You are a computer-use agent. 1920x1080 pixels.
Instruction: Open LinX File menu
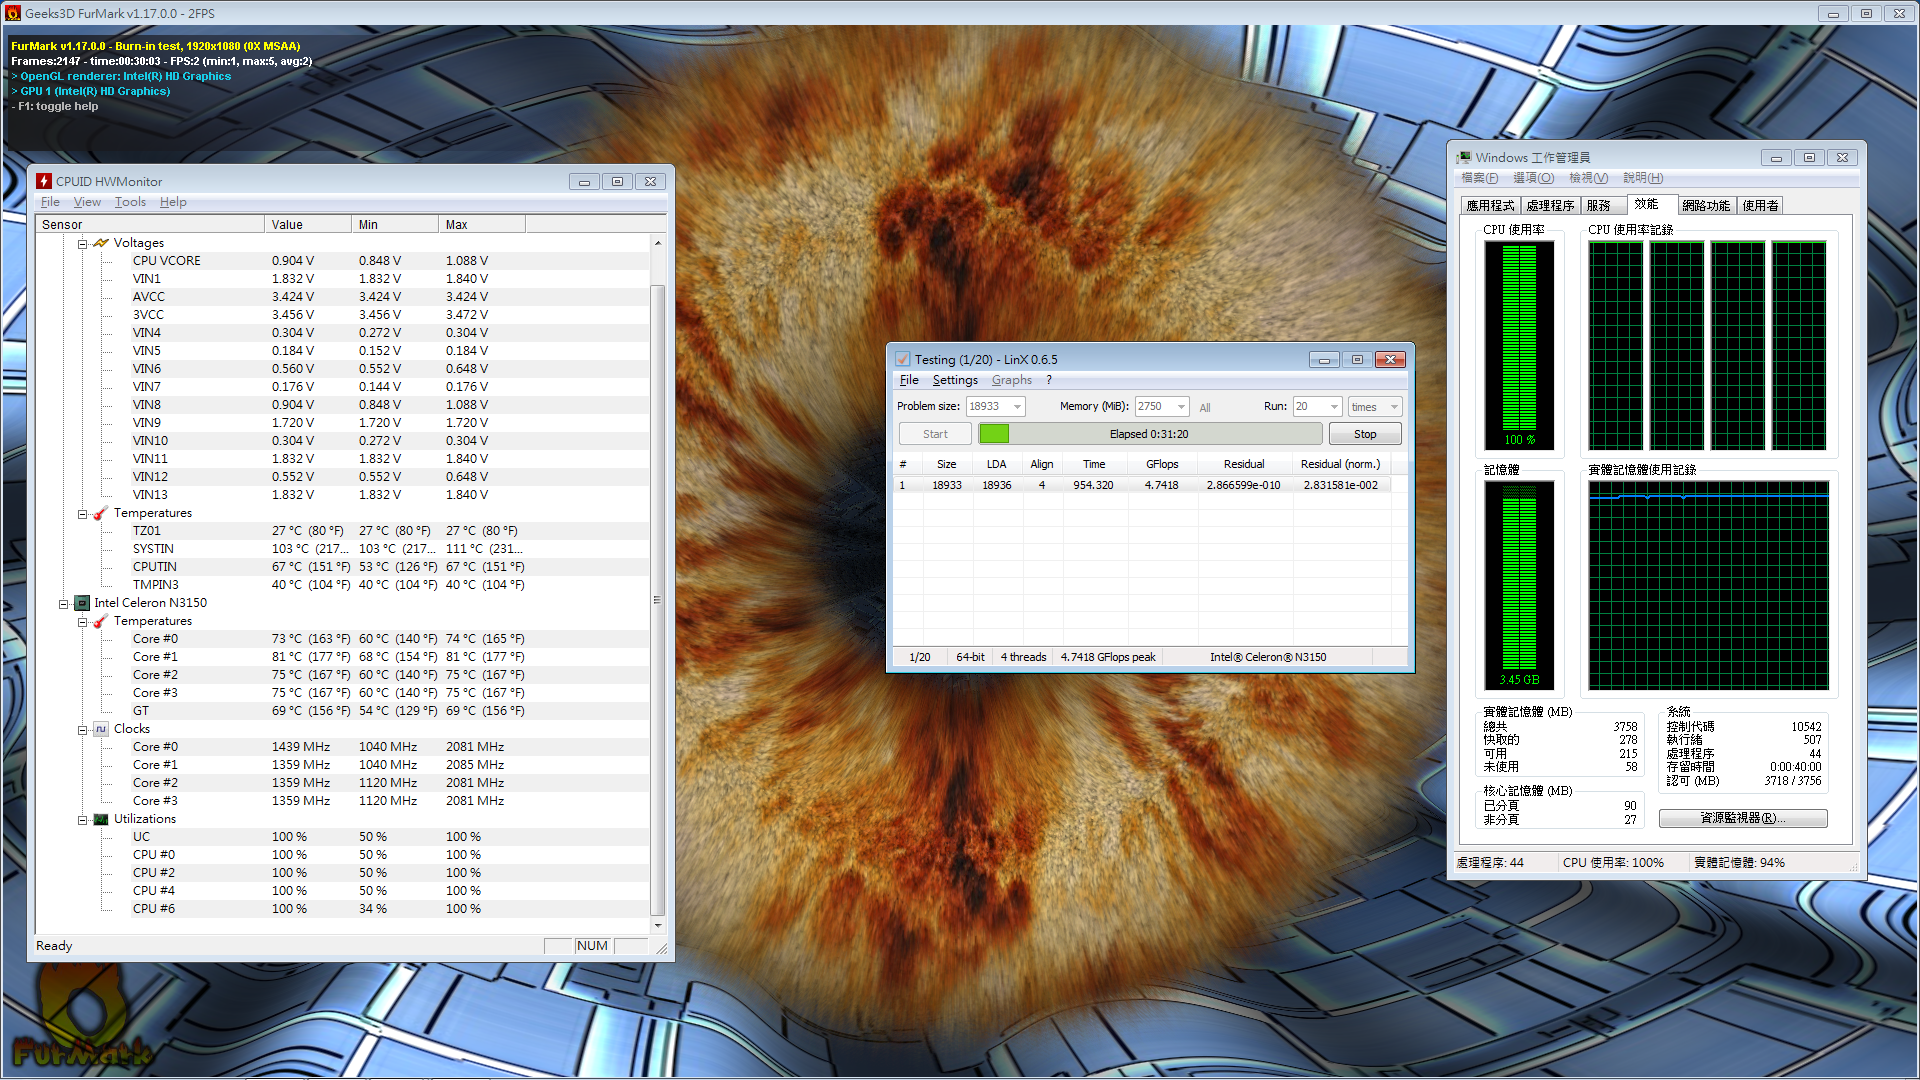909,380
